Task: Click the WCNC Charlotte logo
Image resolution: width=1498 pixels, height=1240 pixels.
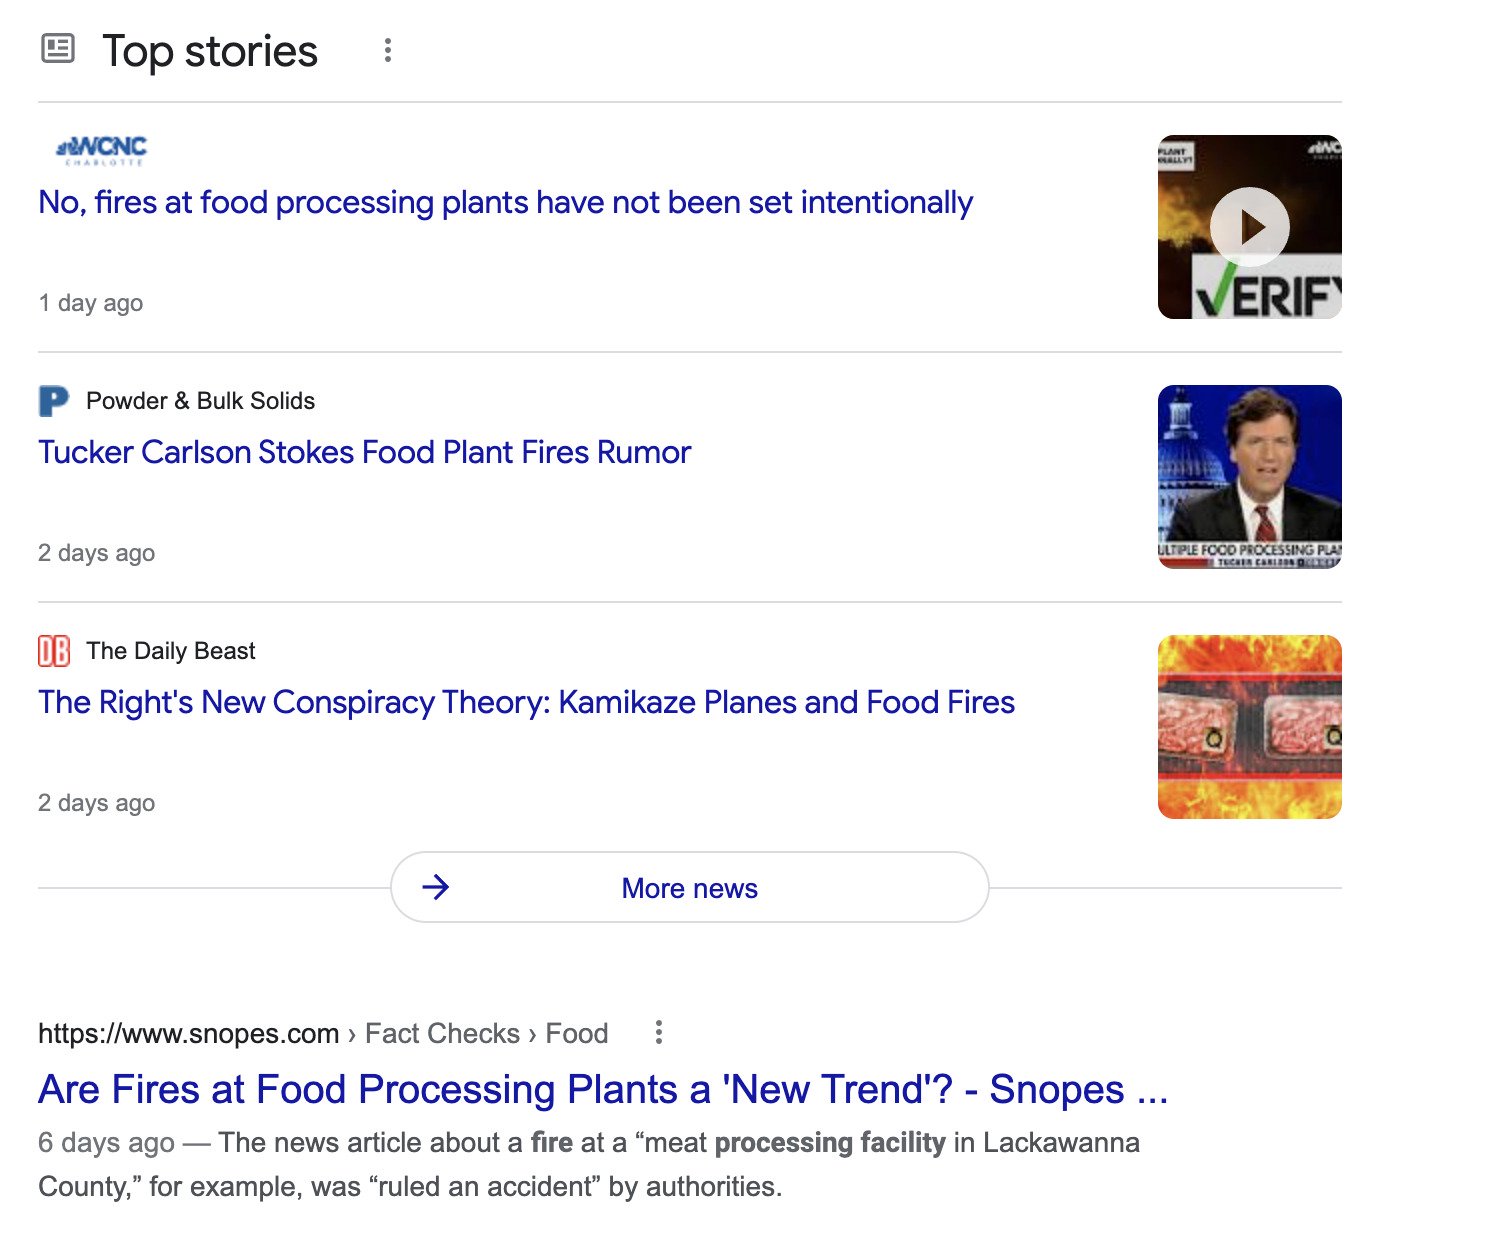Action: (102, 150)
